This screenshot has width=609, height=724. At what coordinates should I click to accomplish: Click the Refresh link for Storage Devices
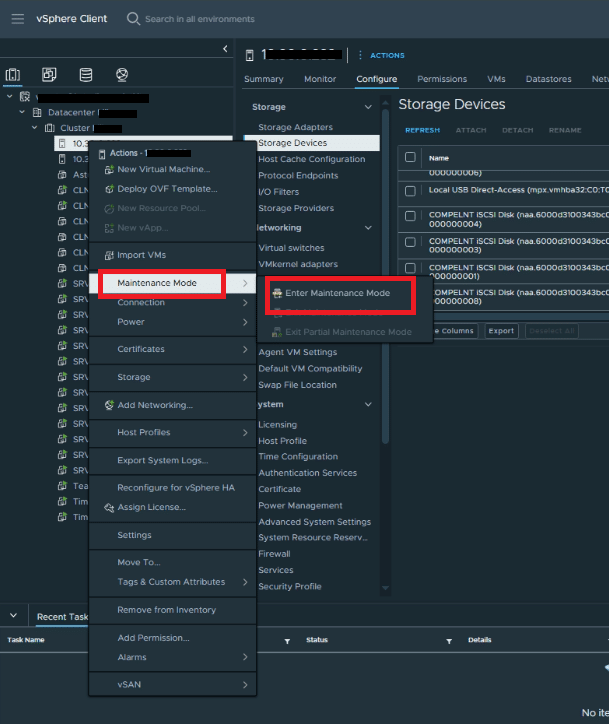point(422,130)
